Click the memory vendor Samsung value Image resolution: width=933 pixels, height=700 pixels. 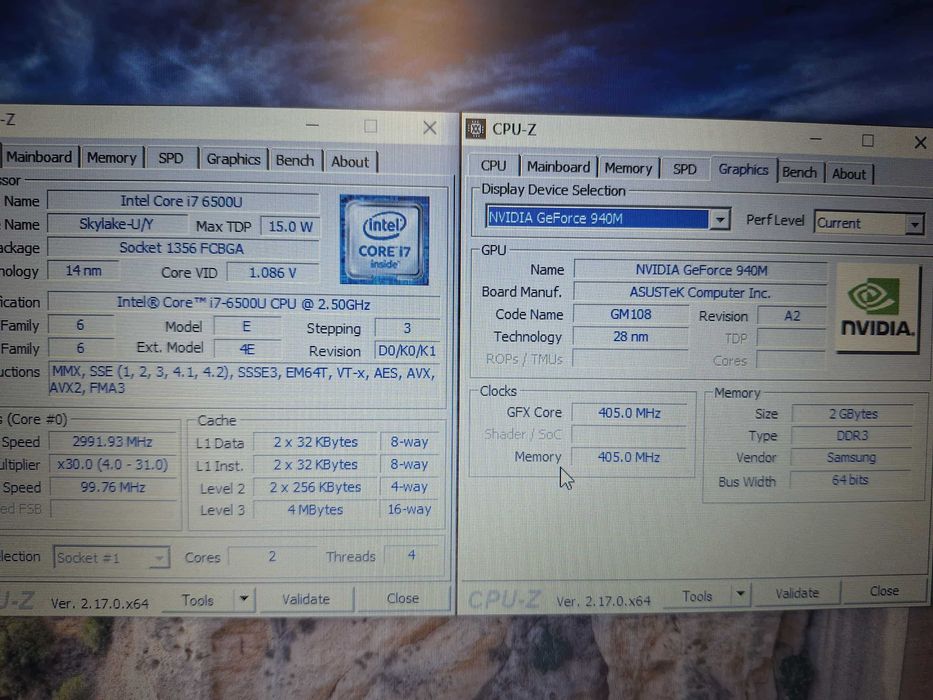(851, 457)
